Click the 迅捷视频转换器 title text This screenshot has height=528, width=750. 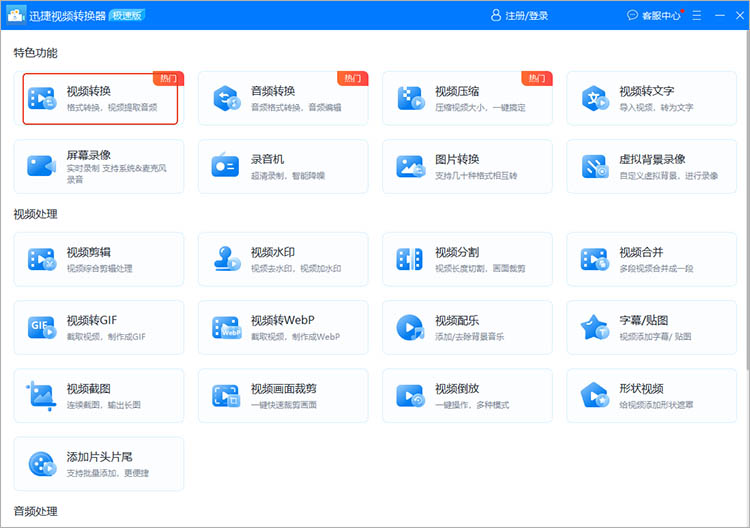tap(67, 16)
